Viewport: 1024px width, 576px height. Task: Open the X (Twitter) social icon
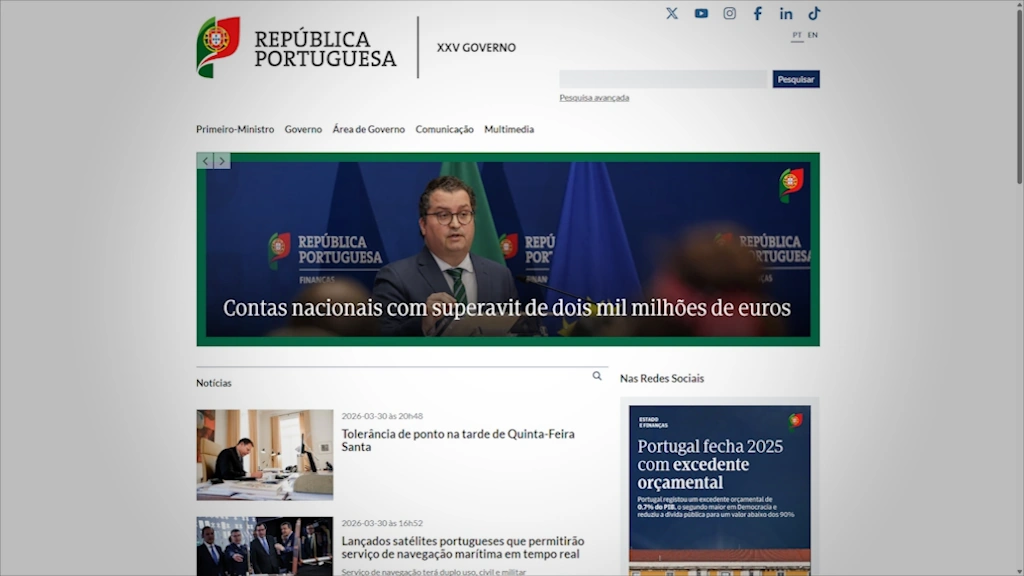[x=672, y=13]
